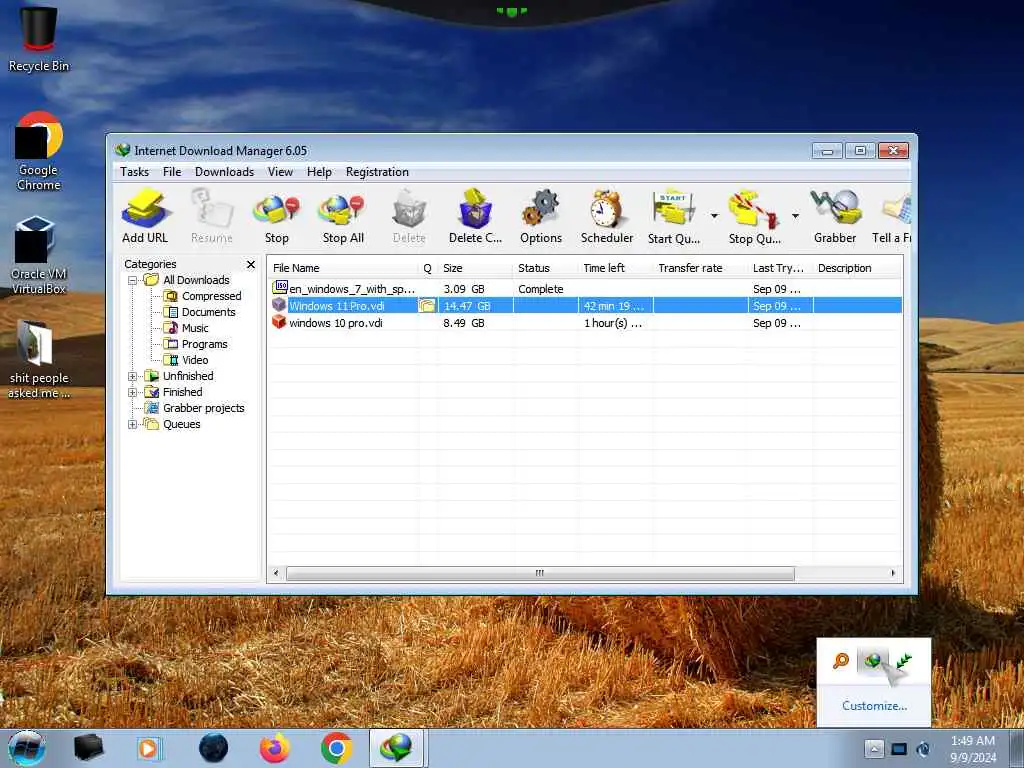Screen dimensions: 1024x768
Task: Sort by the Status column header
Action: point(545,268)
